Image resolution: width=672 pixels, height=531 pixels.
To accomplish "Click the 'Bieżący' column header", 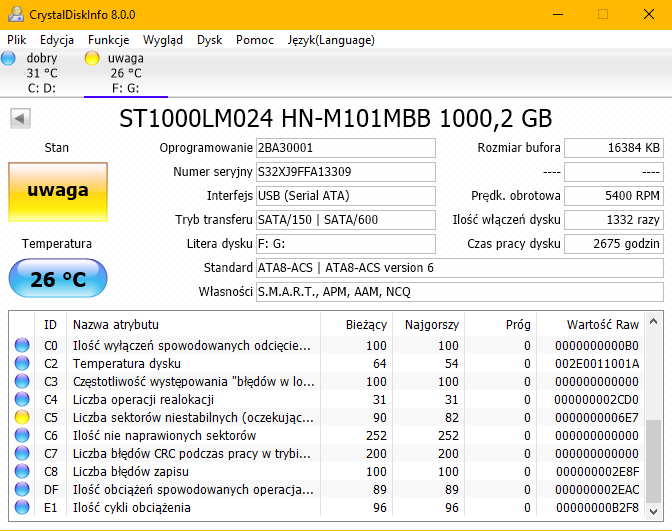I will pyautogui.click(x=356, y=324).
